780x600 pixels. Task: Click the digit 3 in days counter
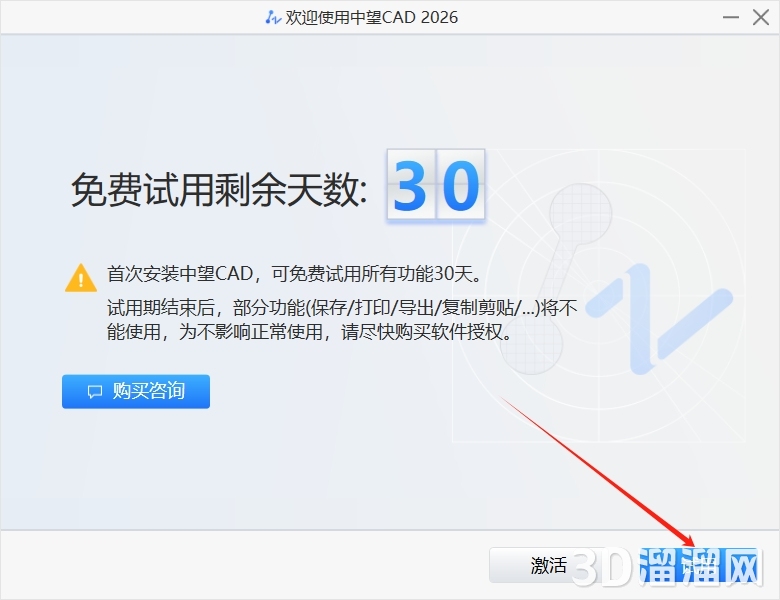pos(411,185)
